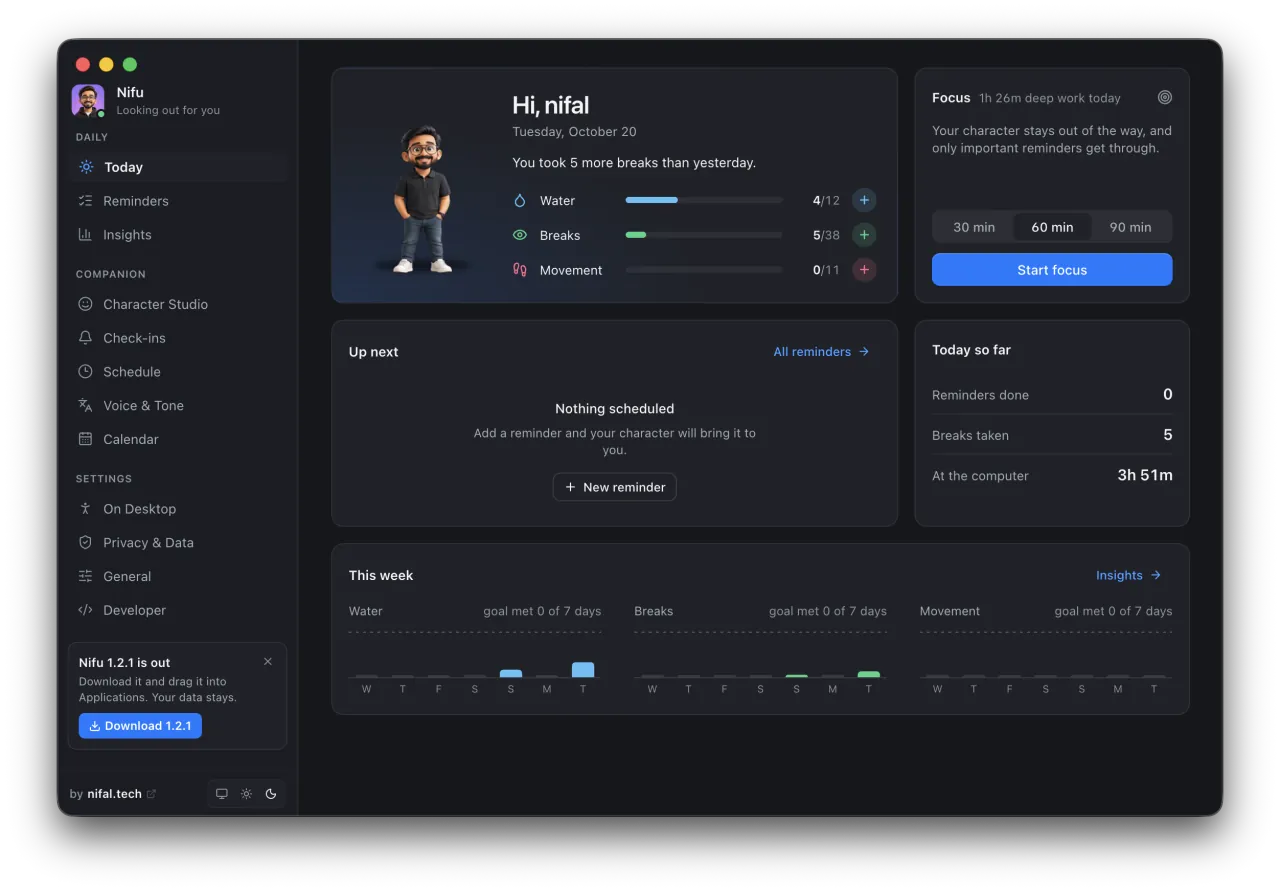1280x892 pixels.
Task: Open Character Studio
Action: click(178, 304)
